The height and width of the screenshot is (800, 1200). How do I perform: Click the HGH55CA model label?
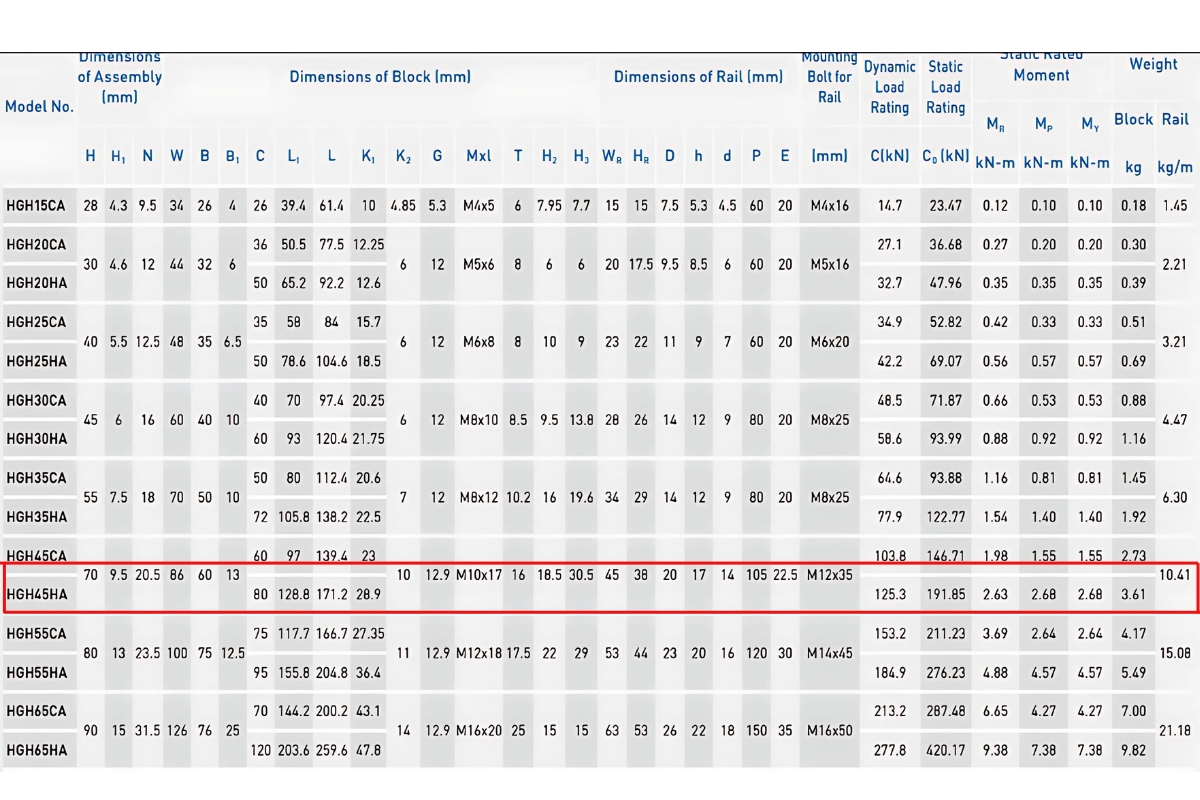tap(36, 634)
